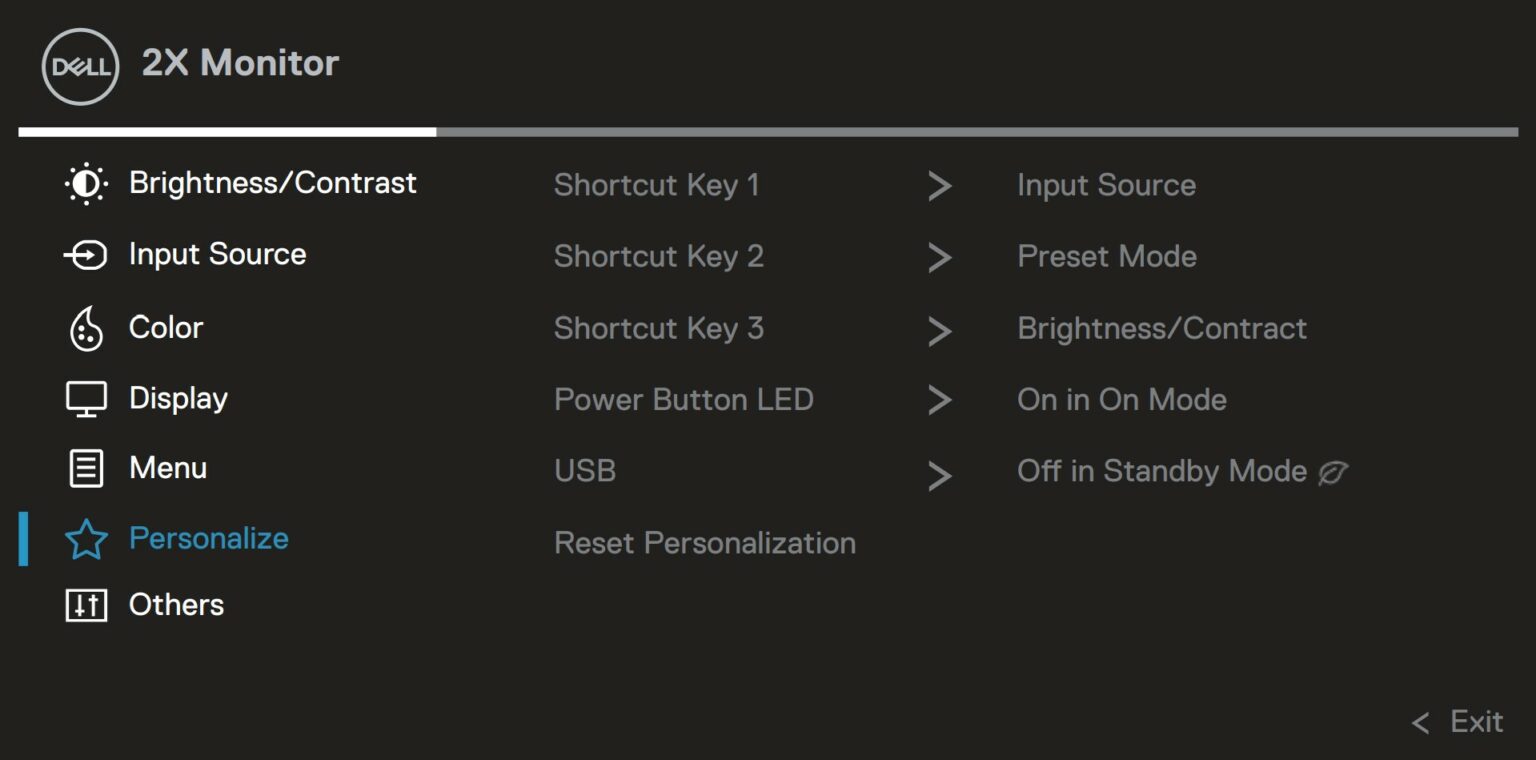1536x760 pixels.
Task: Click the Exit button
Action: pos(1458,722)
